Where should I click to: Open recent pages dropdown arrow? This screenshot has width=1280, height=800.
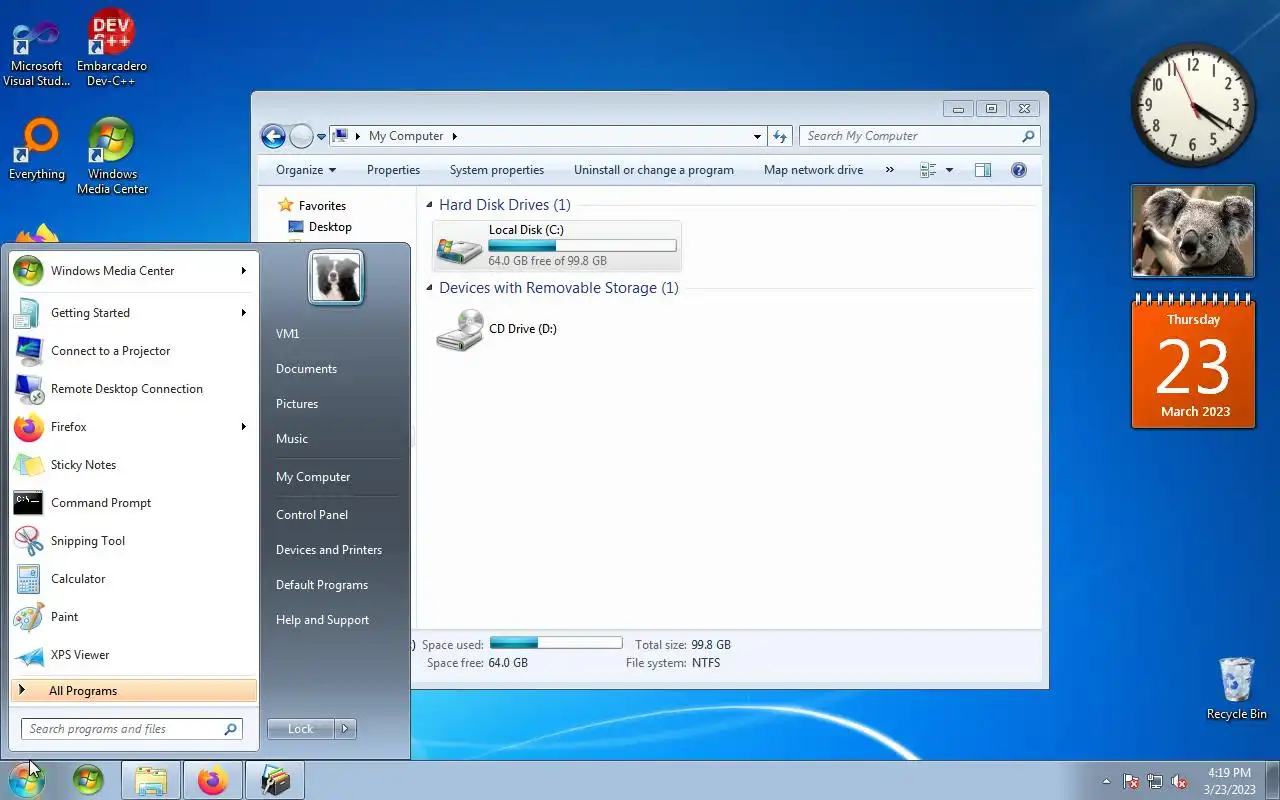point(321,136)
